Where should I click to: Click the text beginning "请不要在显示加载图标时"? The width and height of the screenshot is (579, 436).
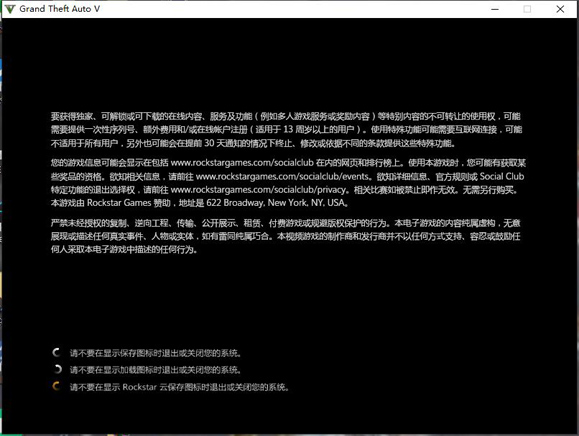(155, 370)
